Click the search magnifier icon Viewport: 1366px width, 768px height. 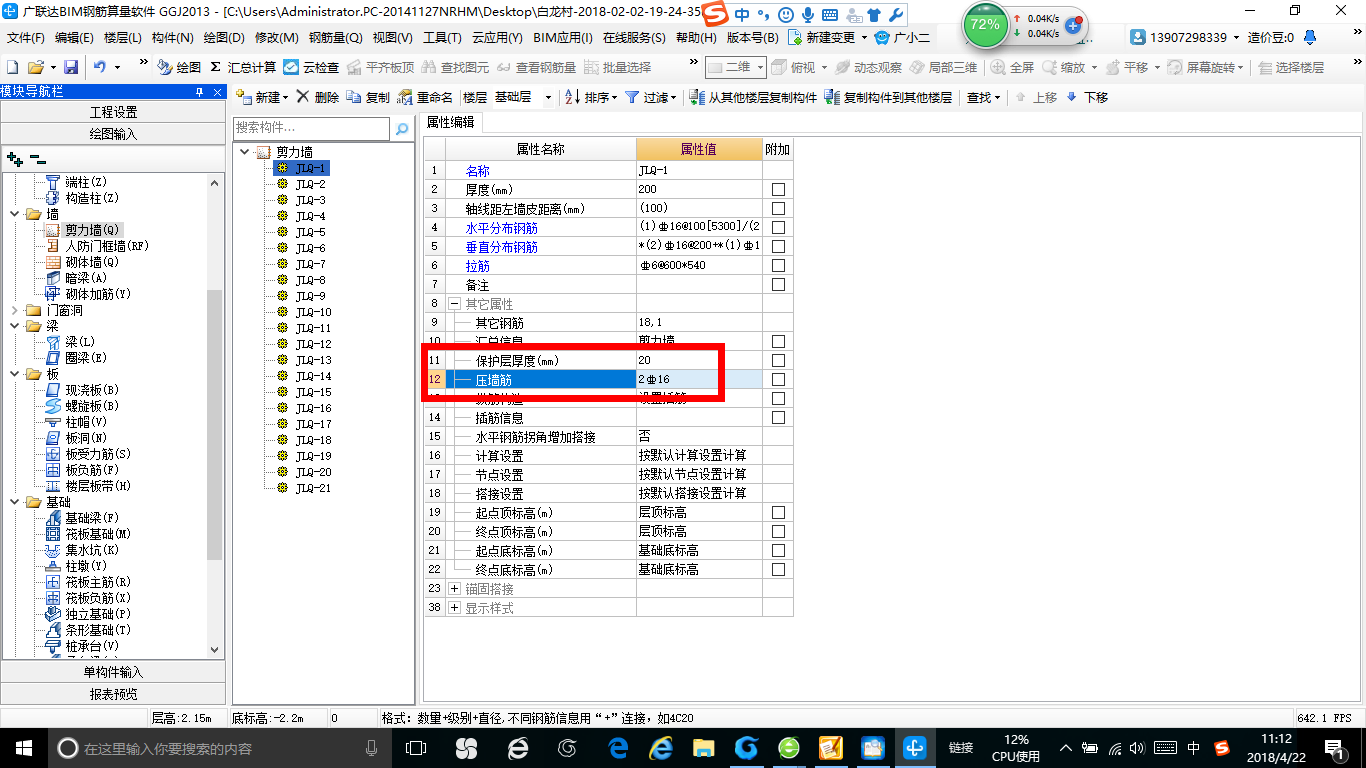(402, 129)
